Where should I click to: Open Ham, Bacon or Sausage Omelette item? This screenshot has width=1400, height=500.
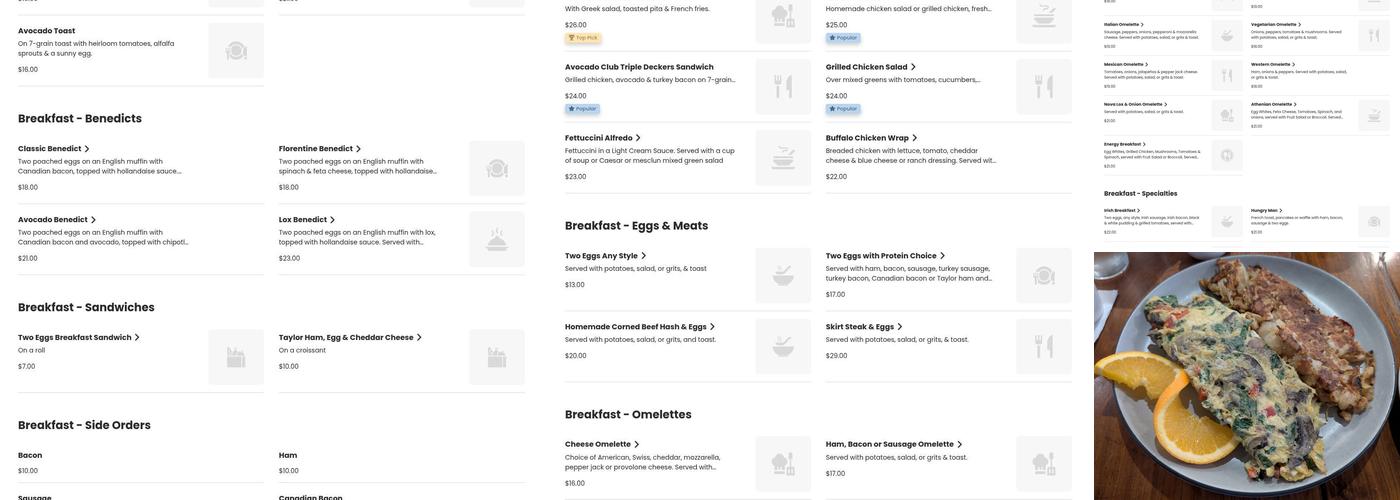click(x=889, y=444)
